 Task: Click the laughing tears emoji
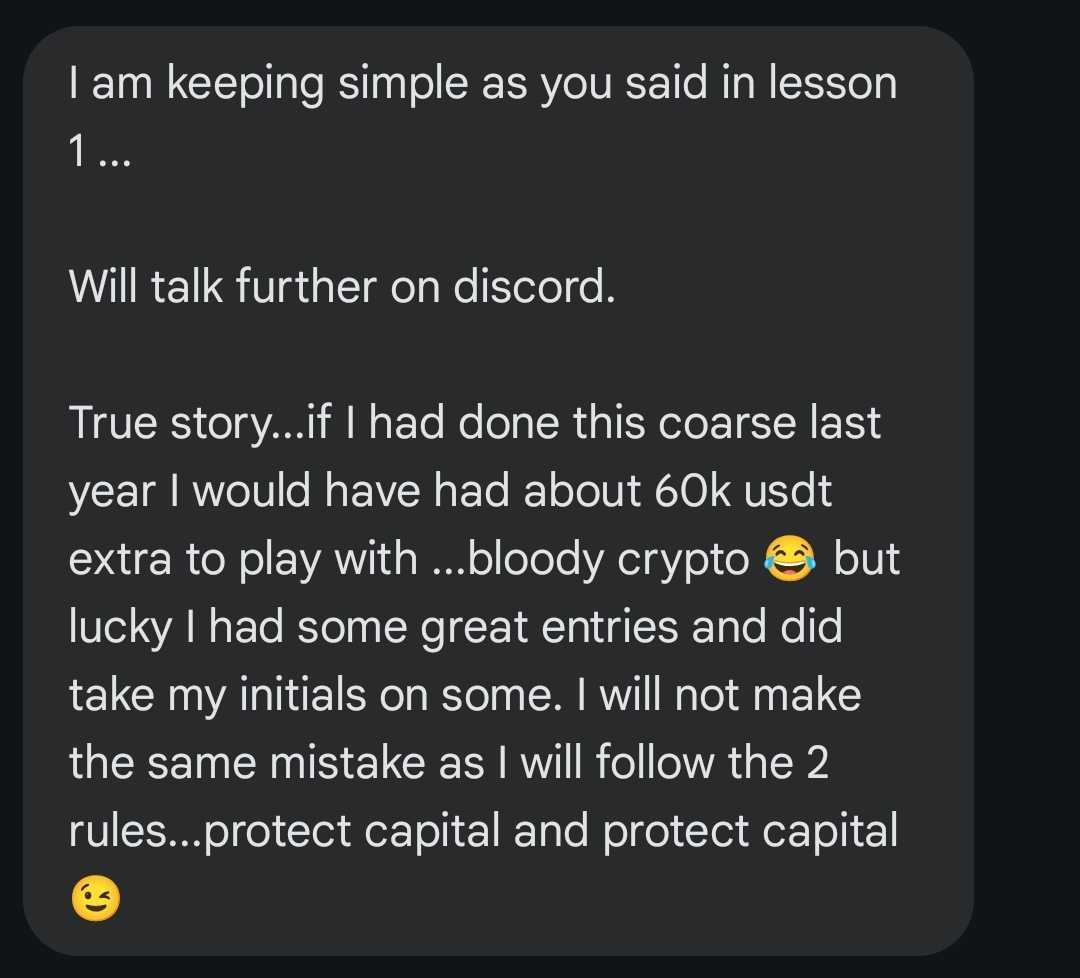[790, 558]
